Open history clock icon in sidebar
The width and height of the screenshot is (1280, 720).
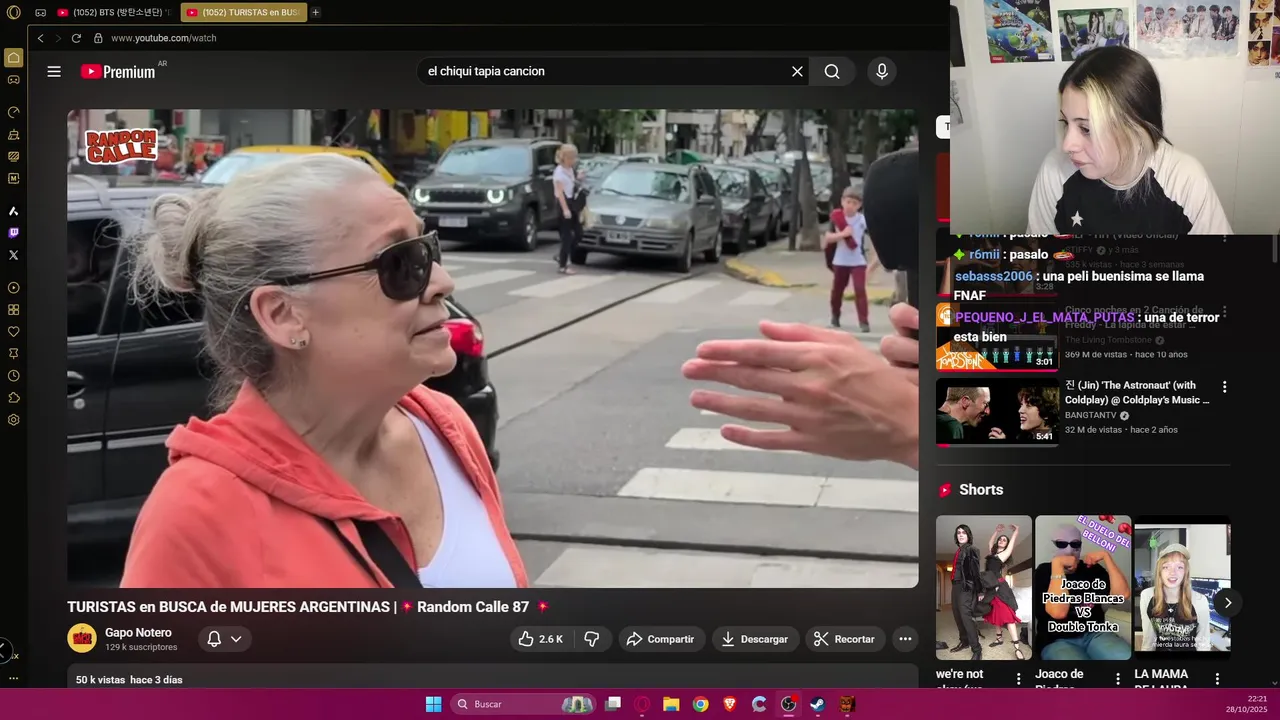(13, 376)
